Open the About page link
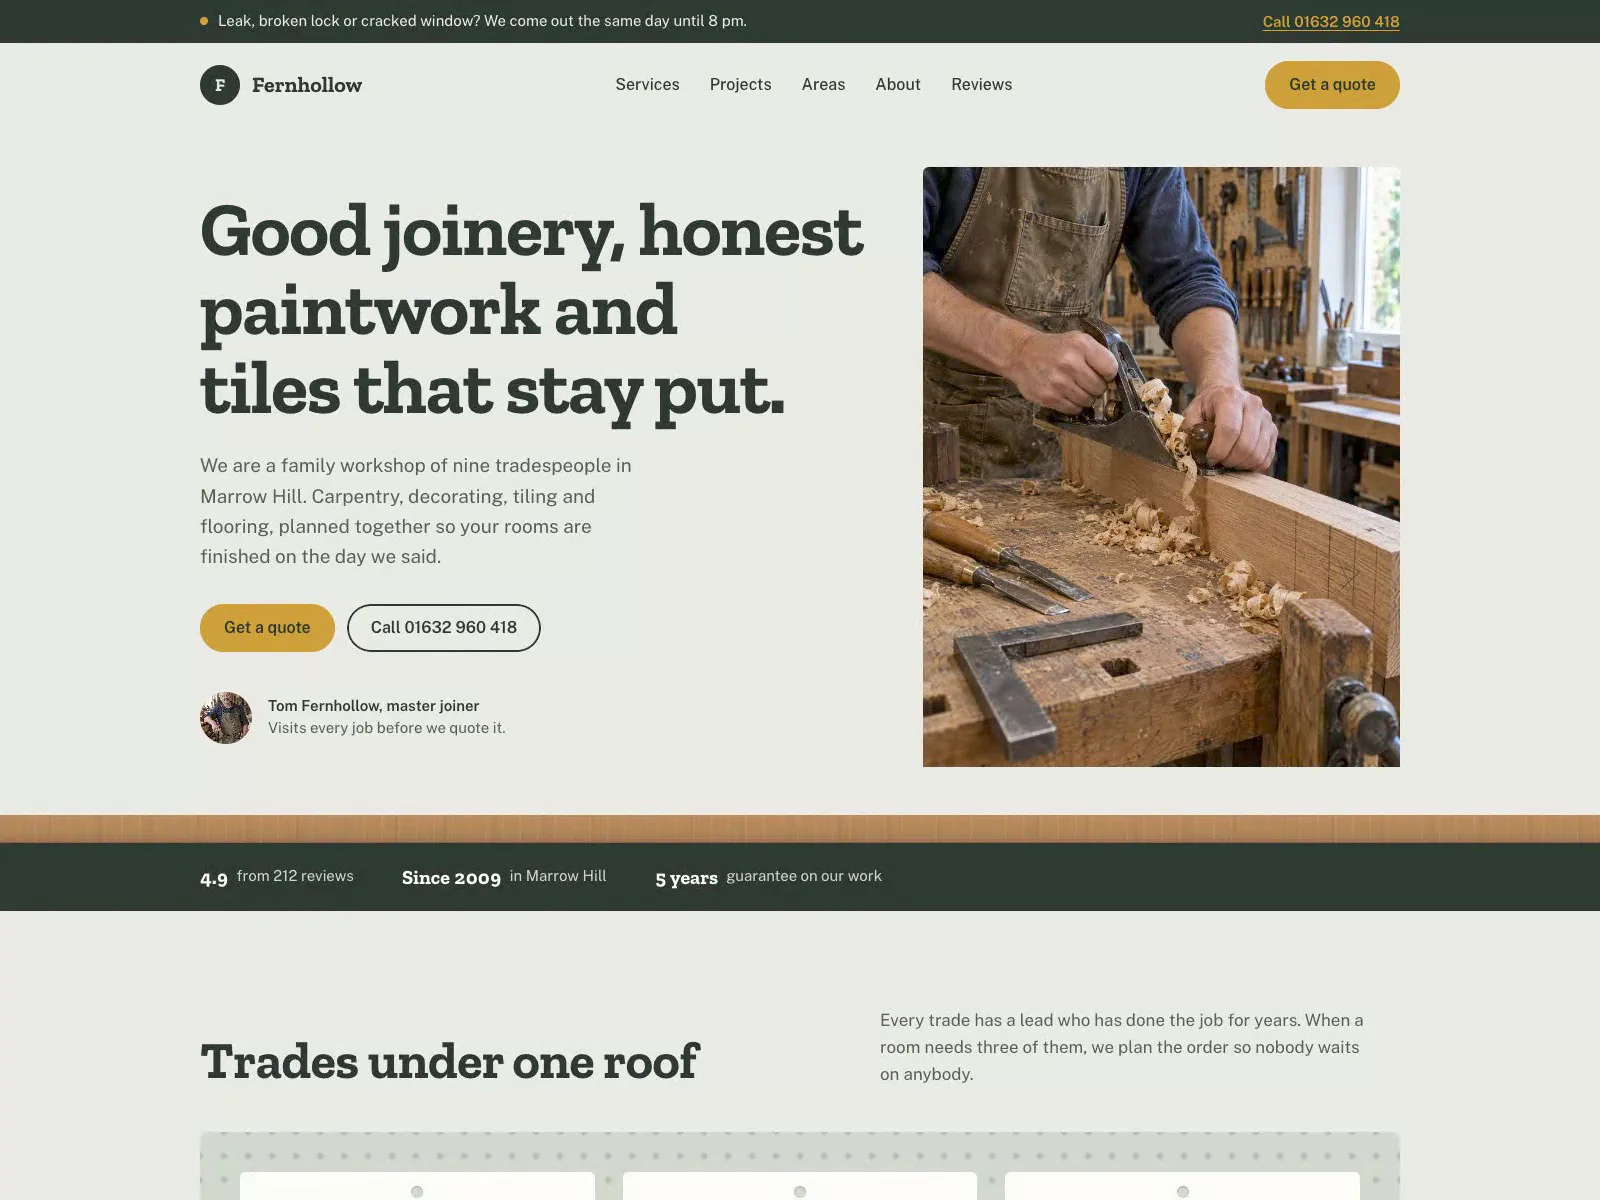Viewport: 1600px width, 1200px height. [898, 85]
